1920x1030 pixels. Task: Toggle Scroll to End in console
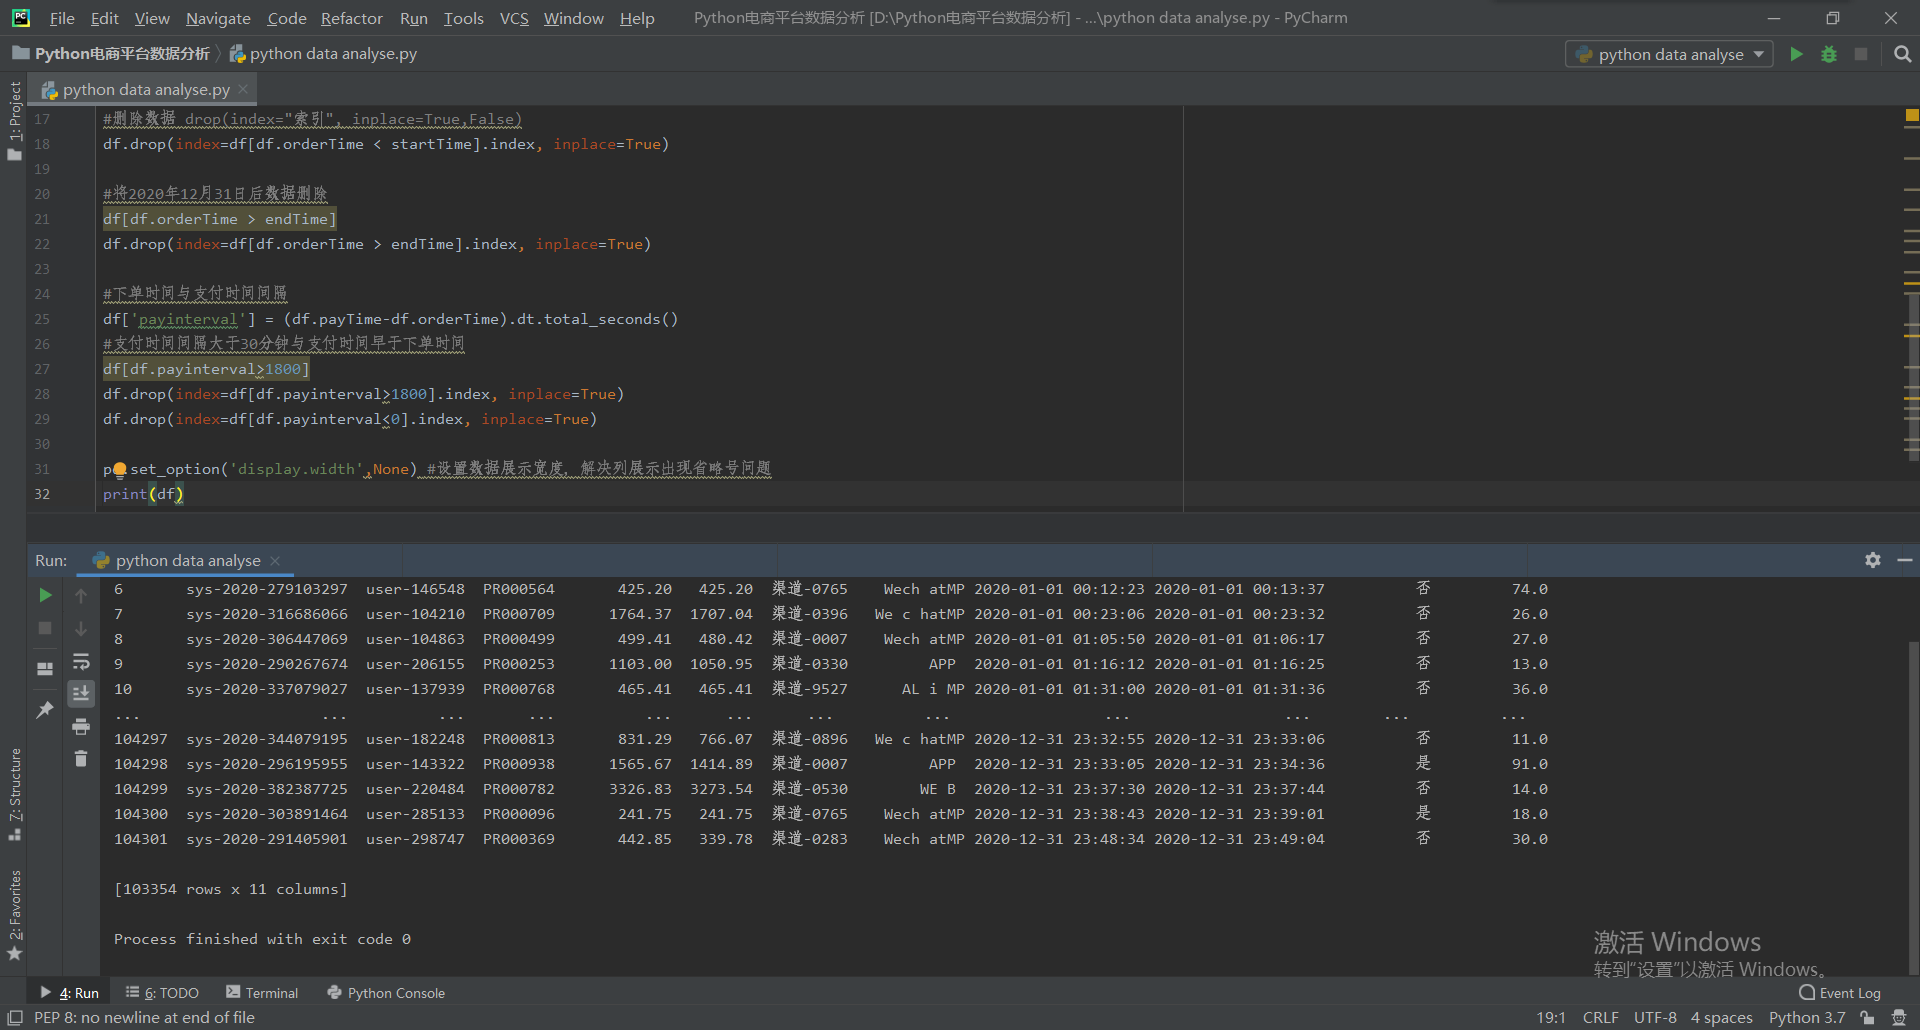(81, 693)
